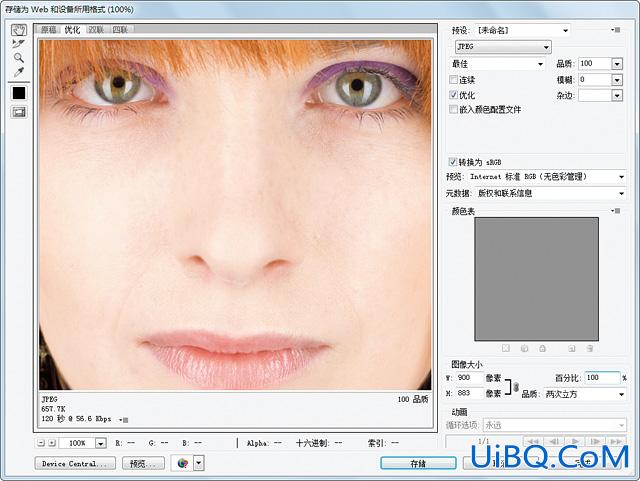Click the zoom out minus button
This screenshot has height=481, width=640.
(41, 443)
